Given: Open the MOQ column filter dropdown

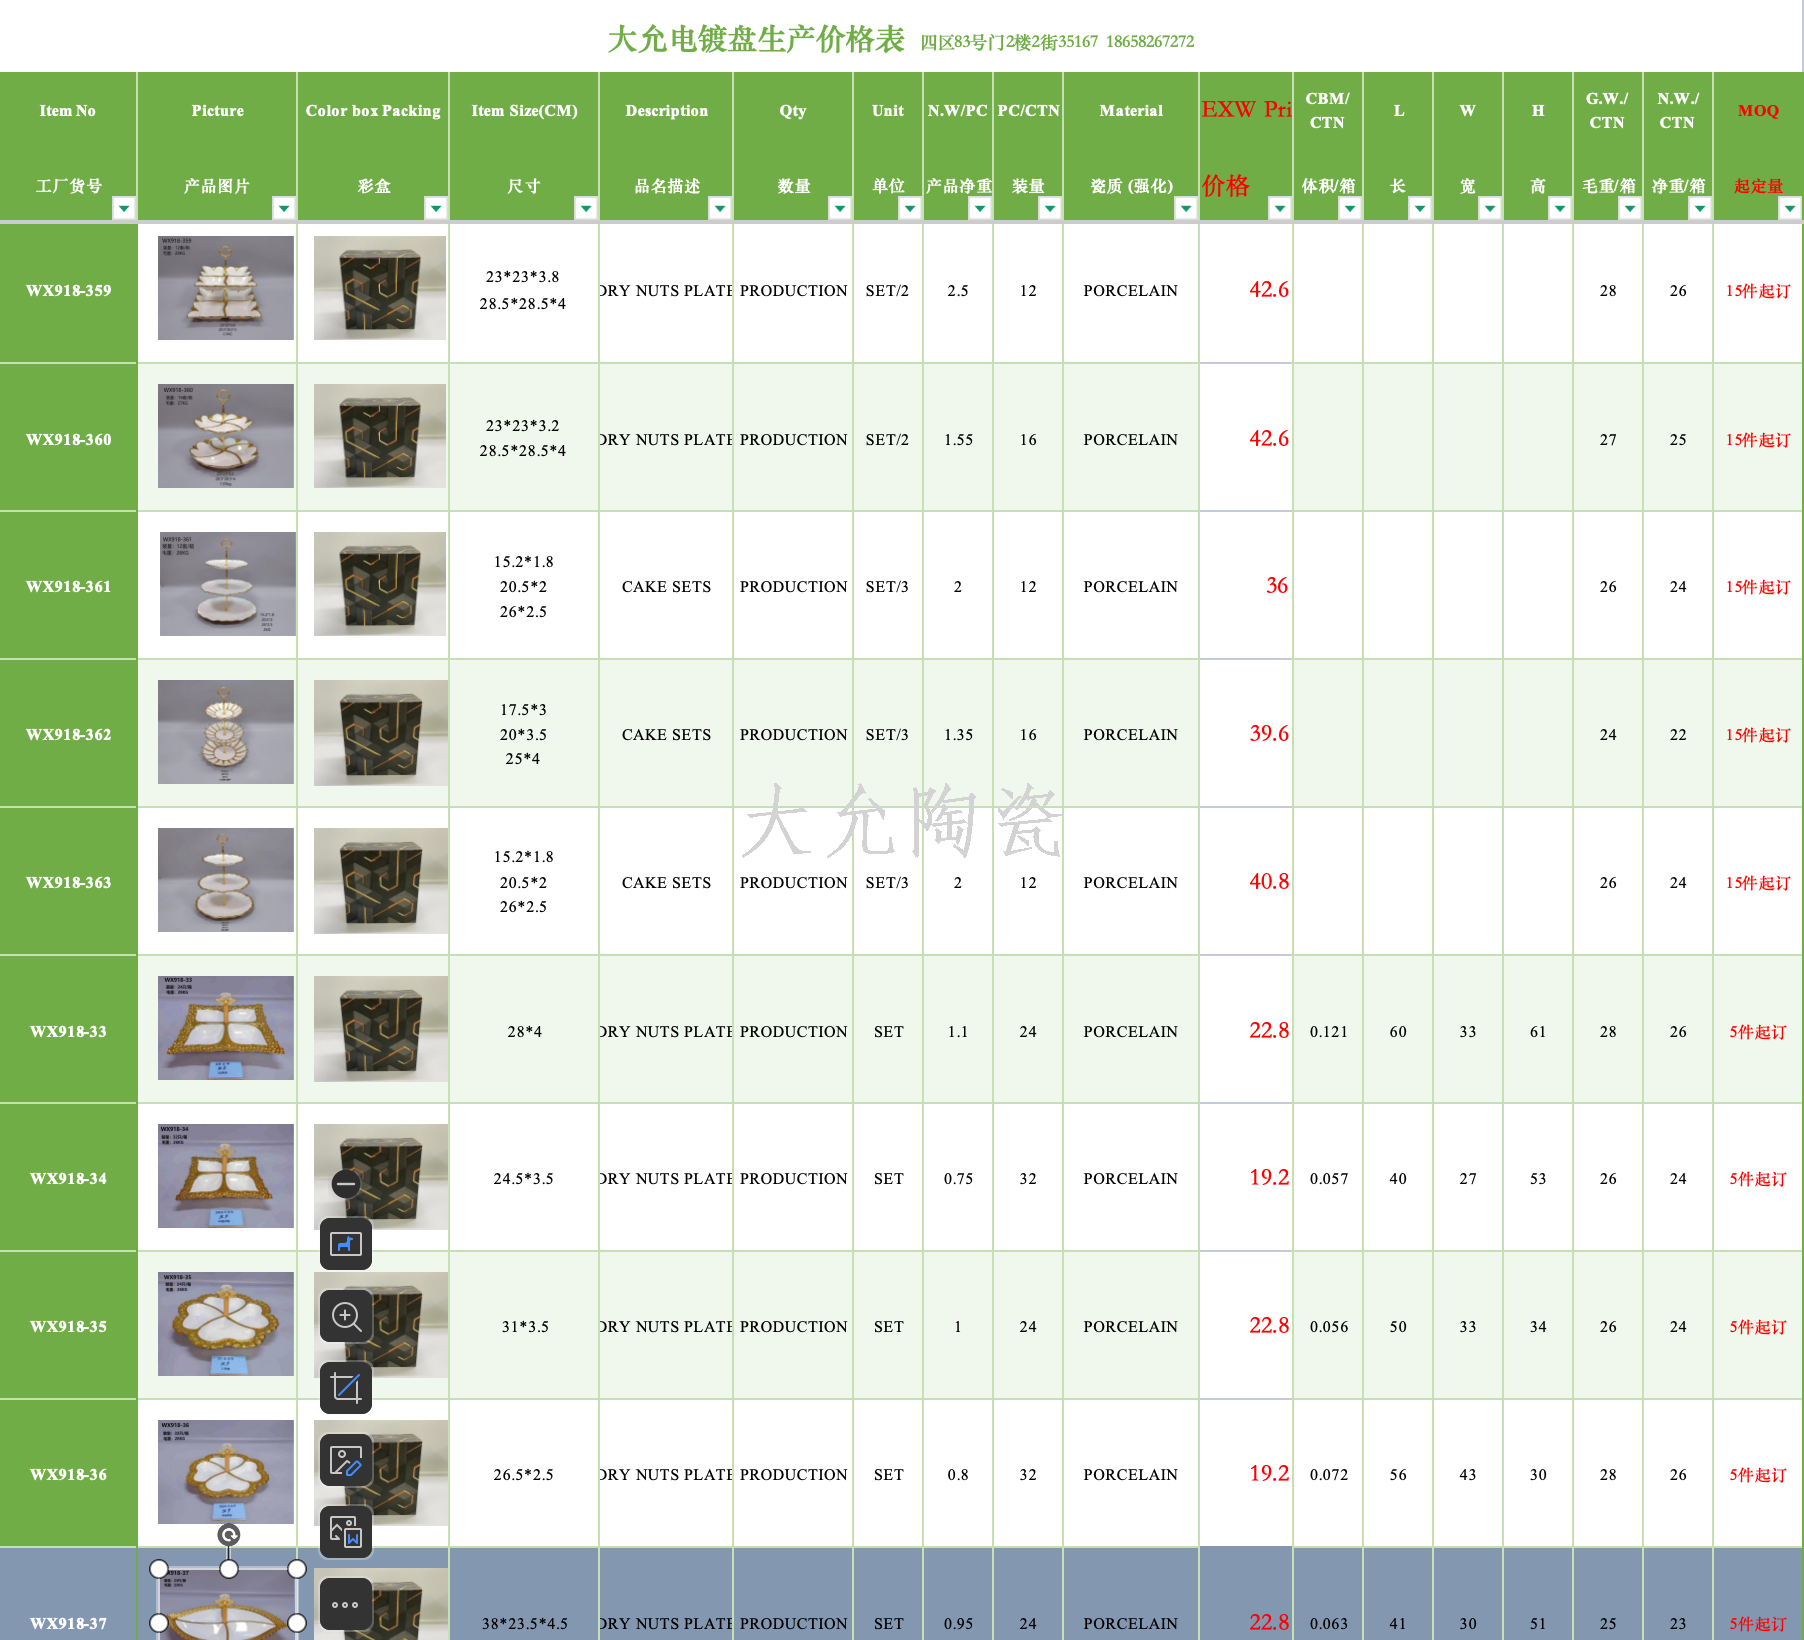Looking at the screenshot, I should 1790,208.
